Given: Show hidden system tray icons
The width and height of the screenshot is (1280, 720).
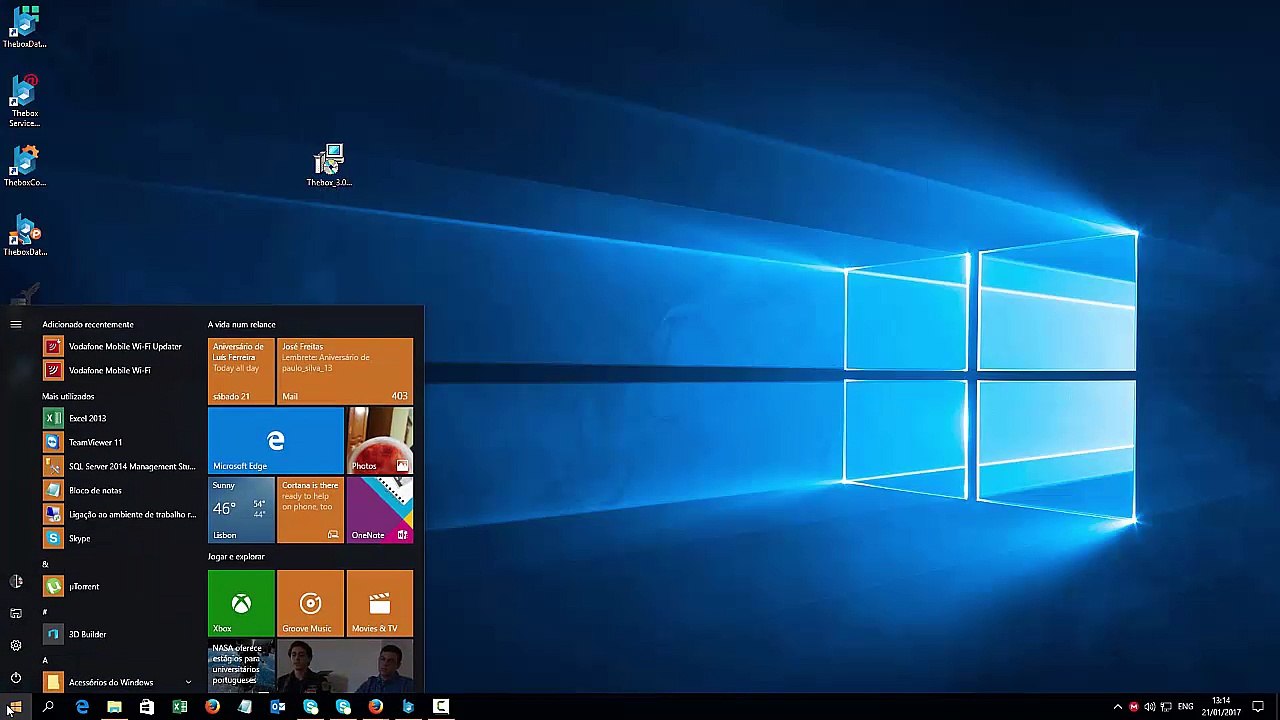Looking at the screenshot, I should point(1118,707).
